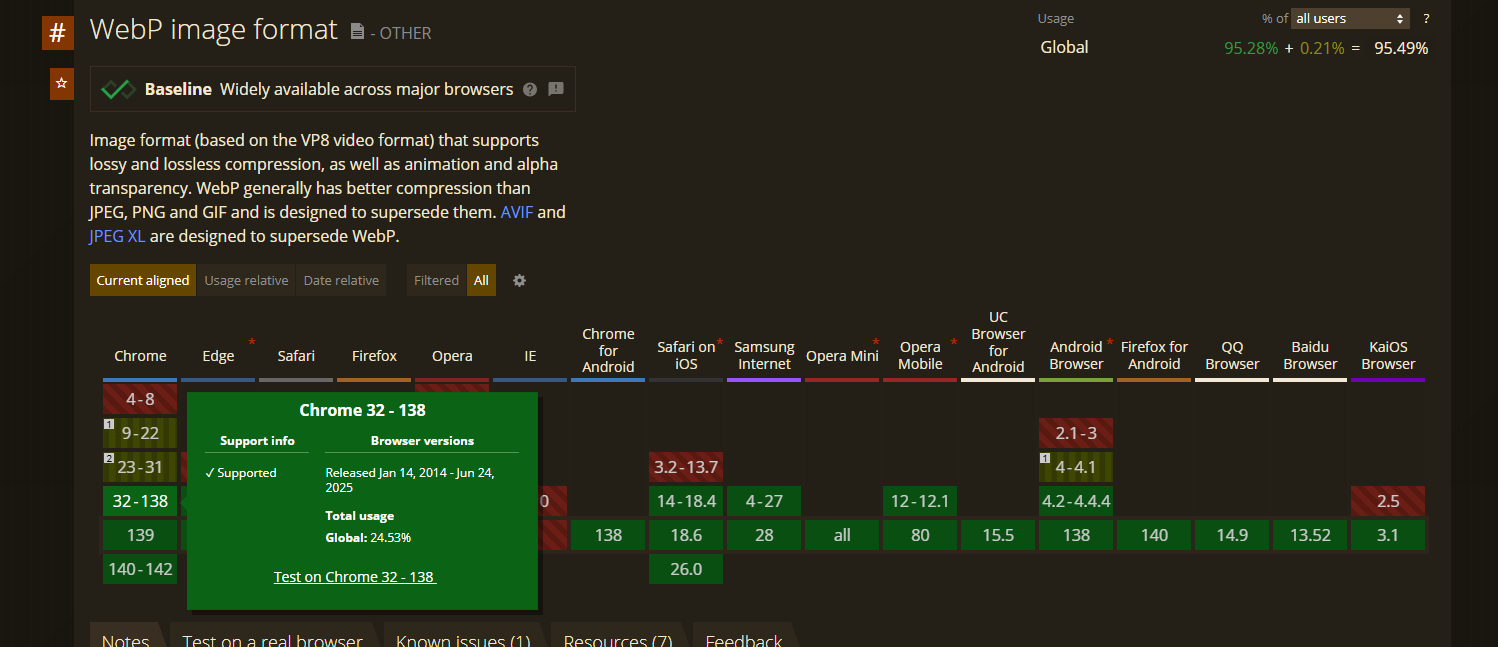Open Baseline help question mark icon

[530, 89]
